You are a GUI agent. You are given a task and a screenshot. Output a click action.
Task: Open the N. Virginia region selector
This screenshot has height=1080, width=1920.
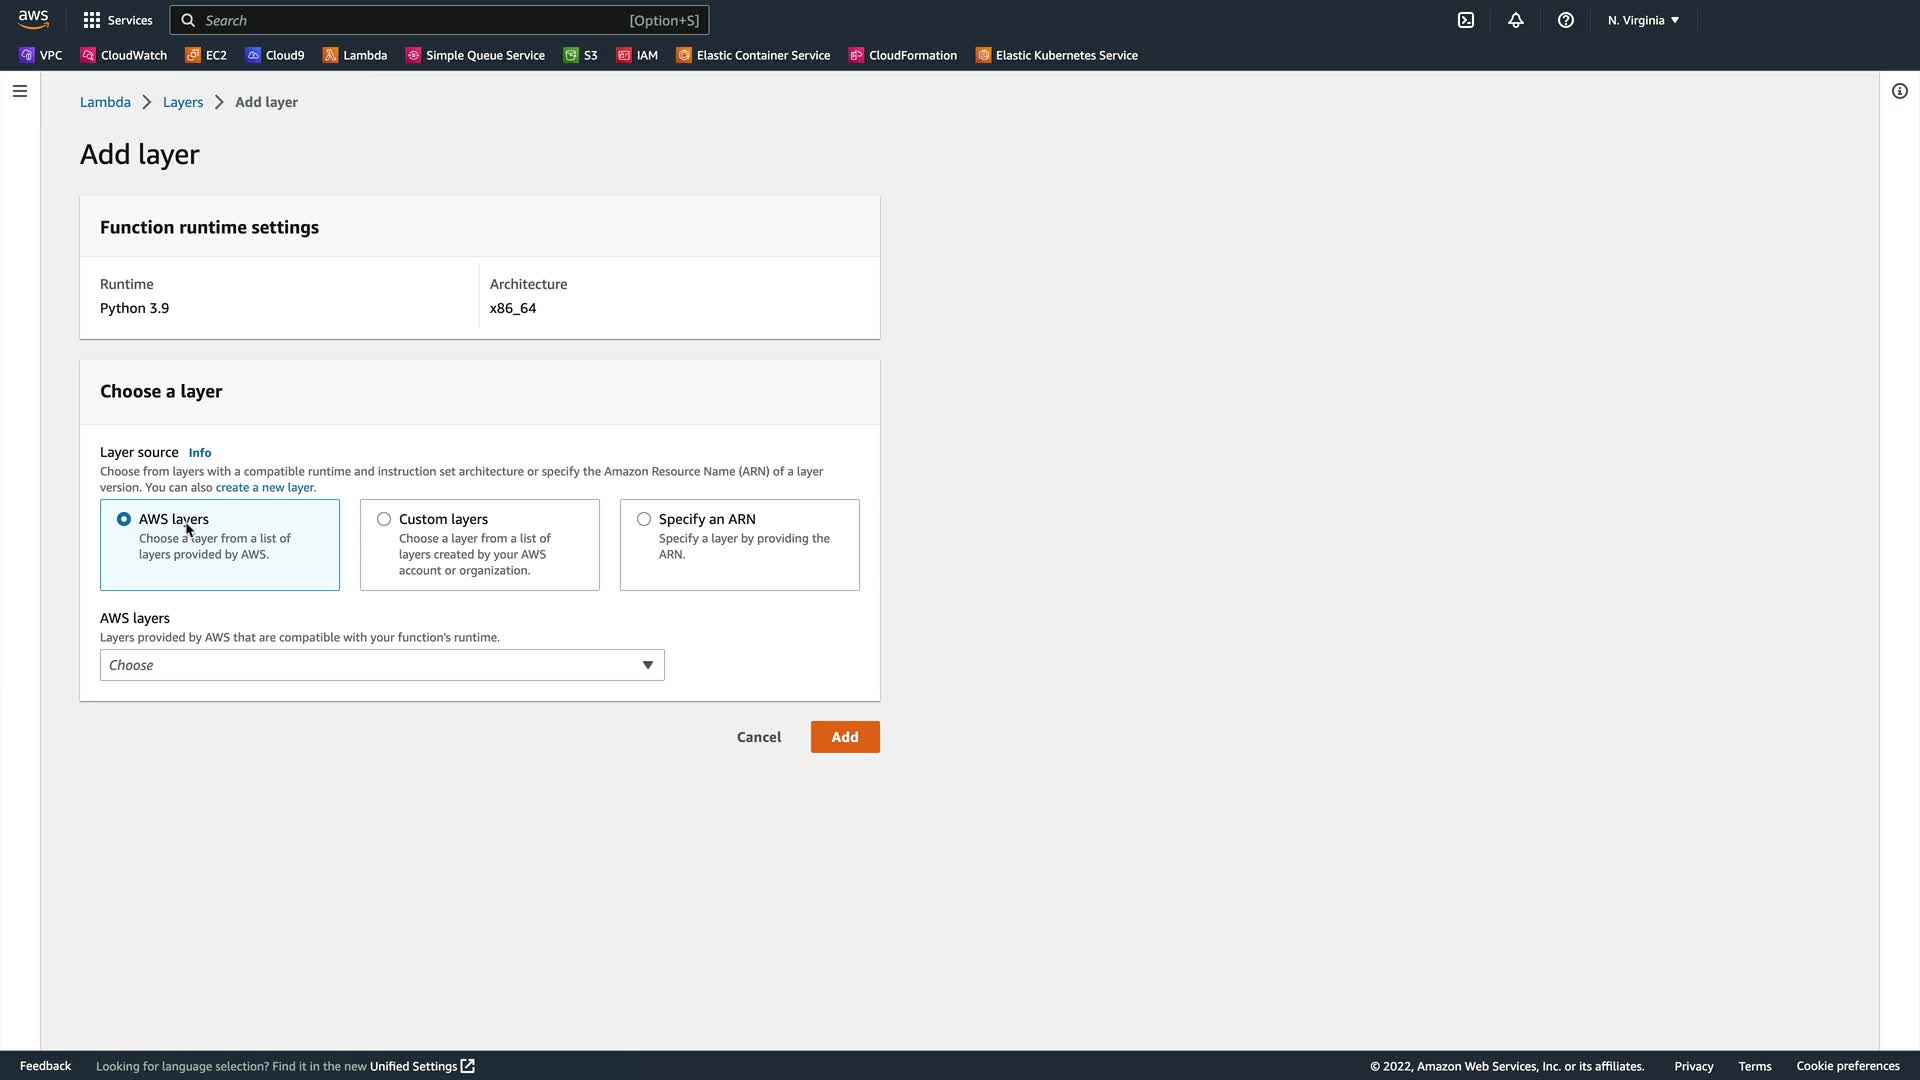[x=1643, y=20]
